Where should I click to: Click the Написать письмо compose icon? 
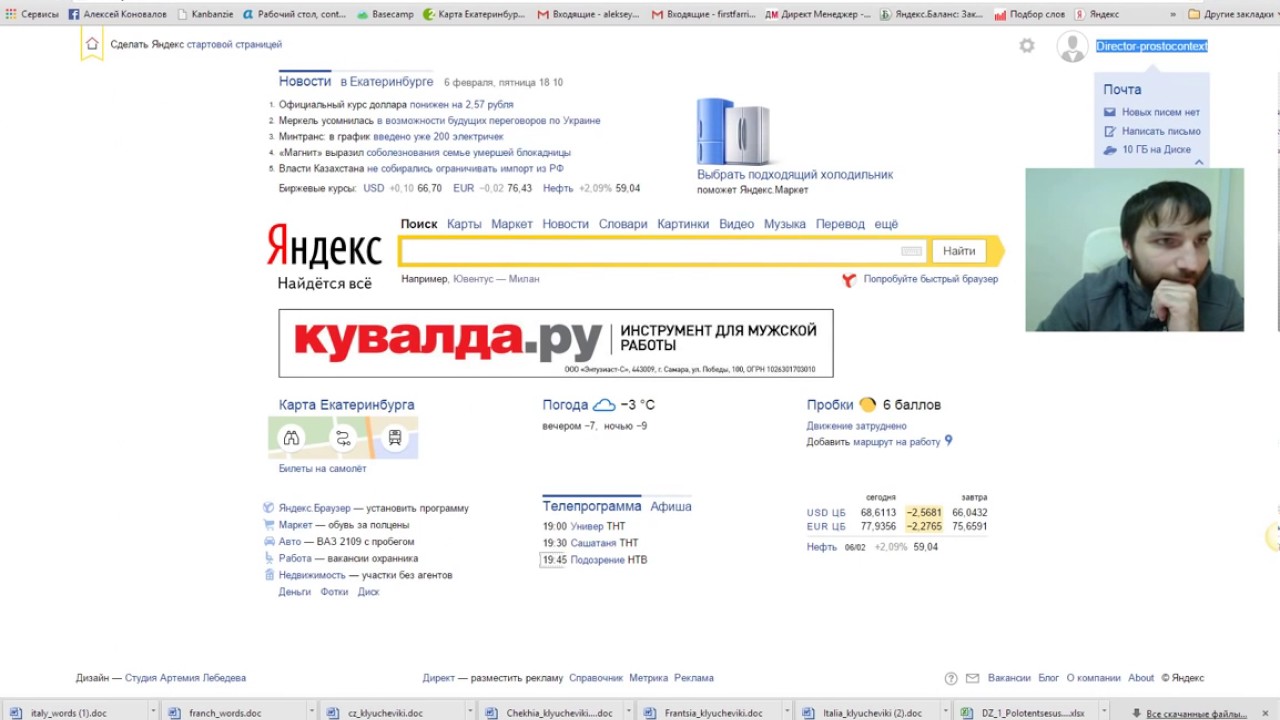1109,131
